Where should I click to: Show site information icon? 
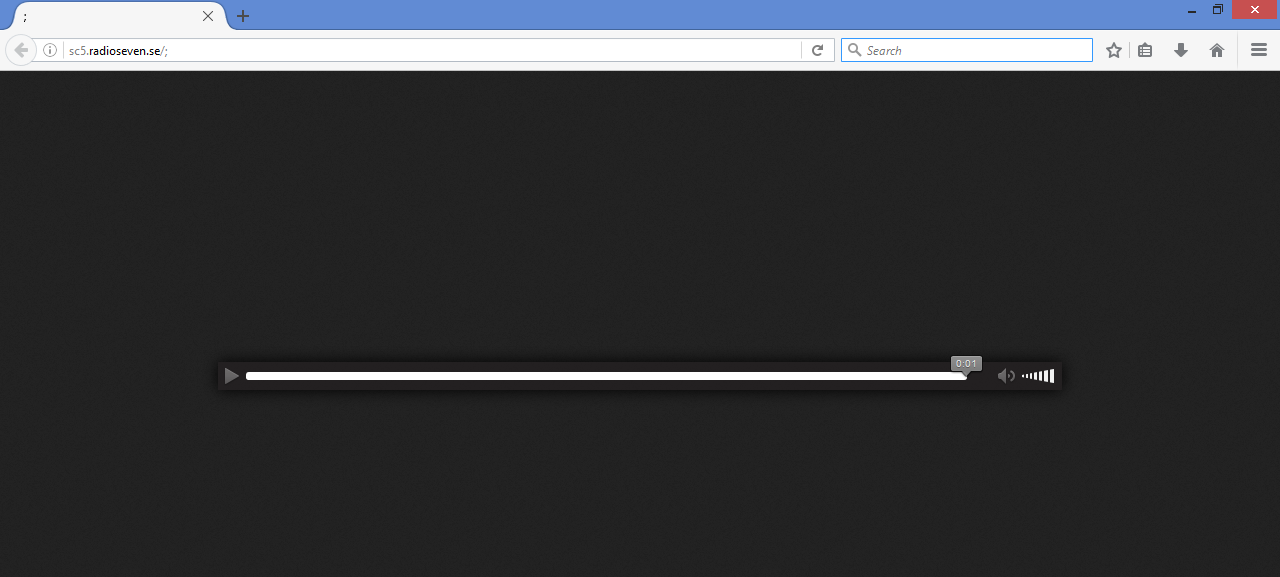click(50, 50)
